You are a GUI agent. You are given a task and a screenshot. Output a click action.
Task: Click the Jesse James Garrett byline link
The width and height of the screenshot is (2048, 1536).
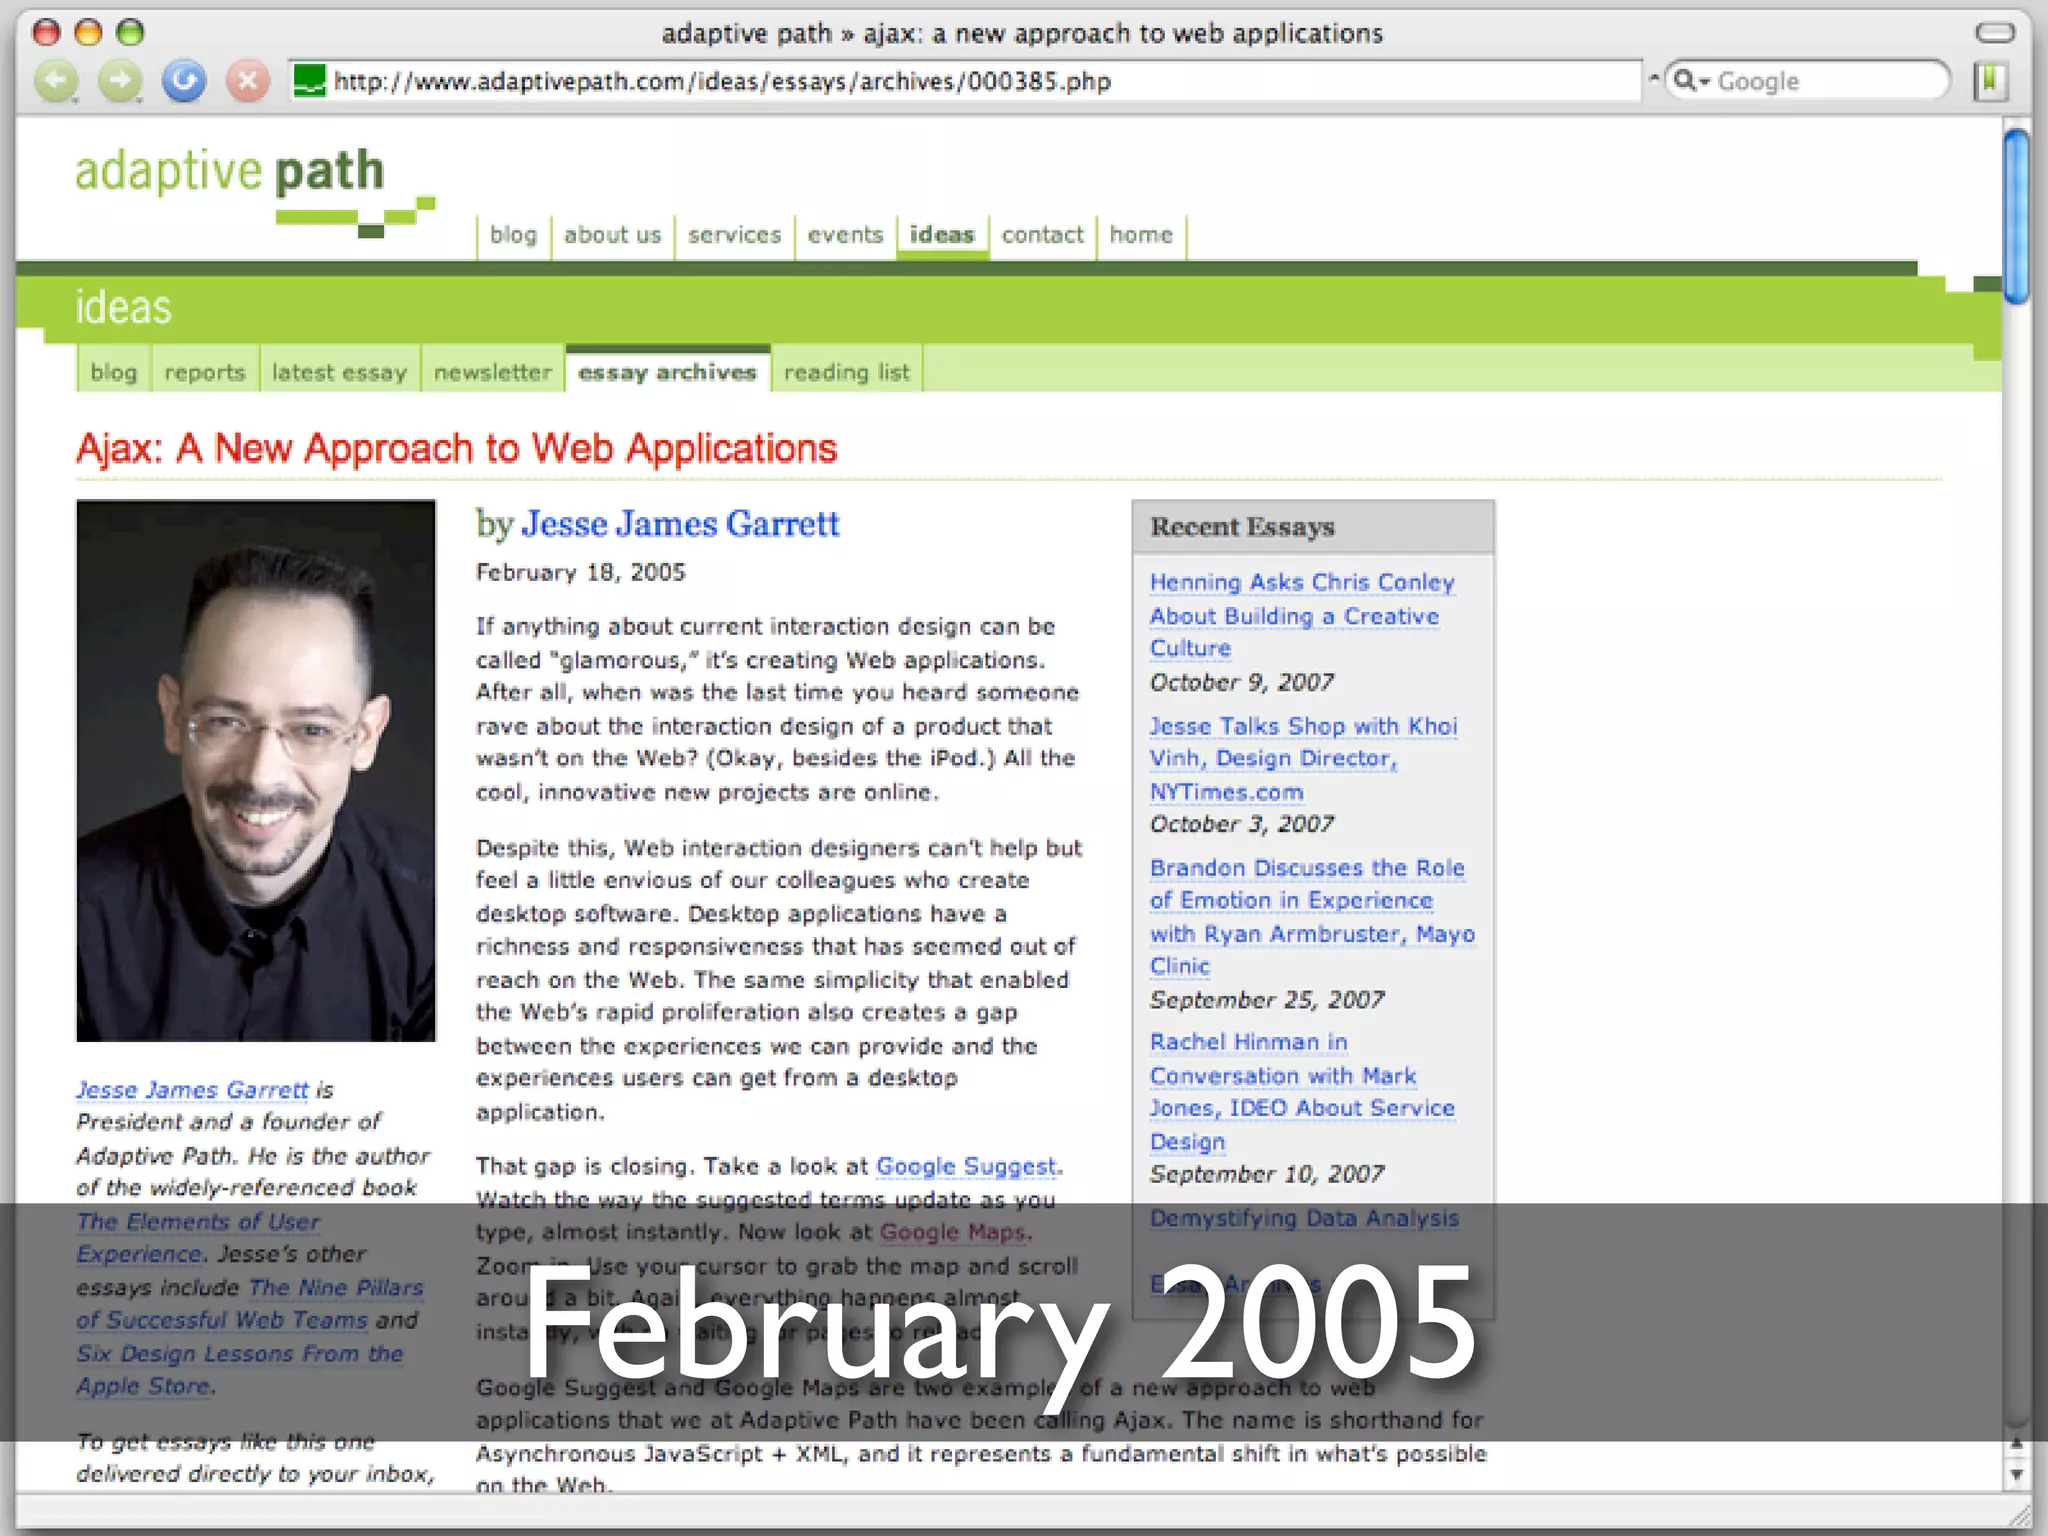(x=680, y=524)
